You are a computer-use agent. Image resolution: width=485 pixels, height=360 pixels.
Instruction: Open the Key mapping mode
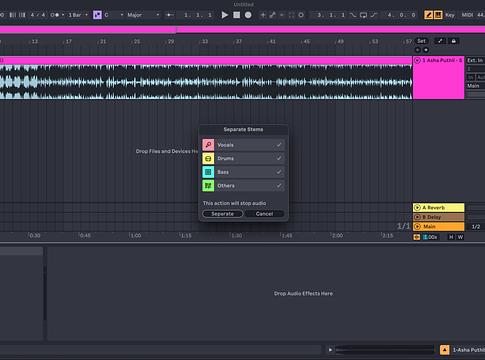[450, 15]
